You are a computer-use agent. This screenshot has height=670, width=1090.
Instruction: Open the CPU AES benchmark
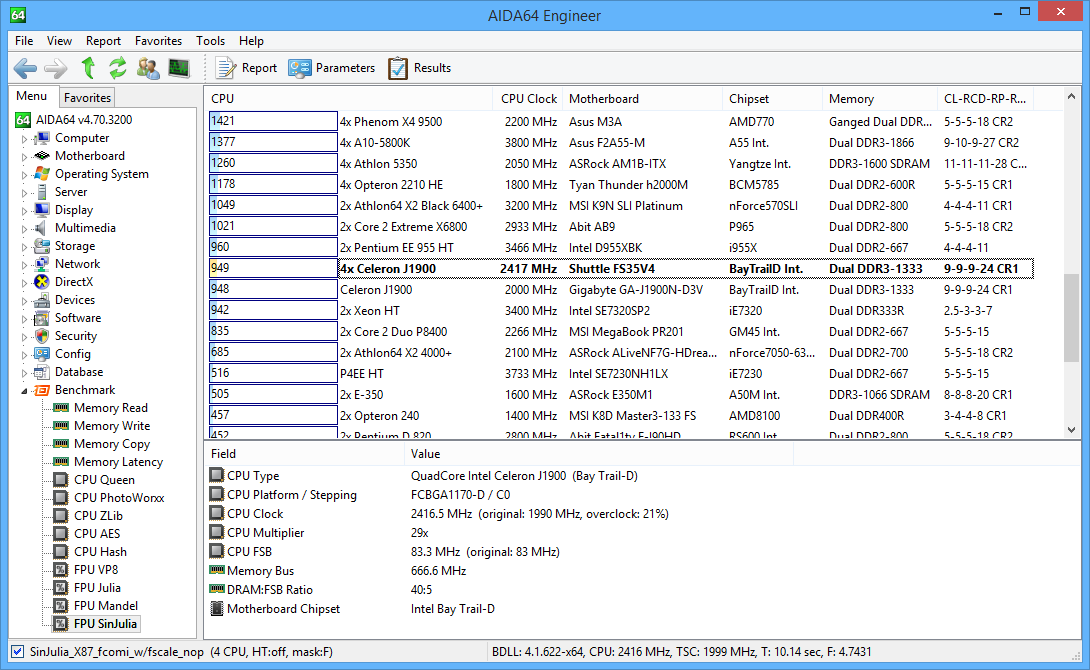(97, 534)
